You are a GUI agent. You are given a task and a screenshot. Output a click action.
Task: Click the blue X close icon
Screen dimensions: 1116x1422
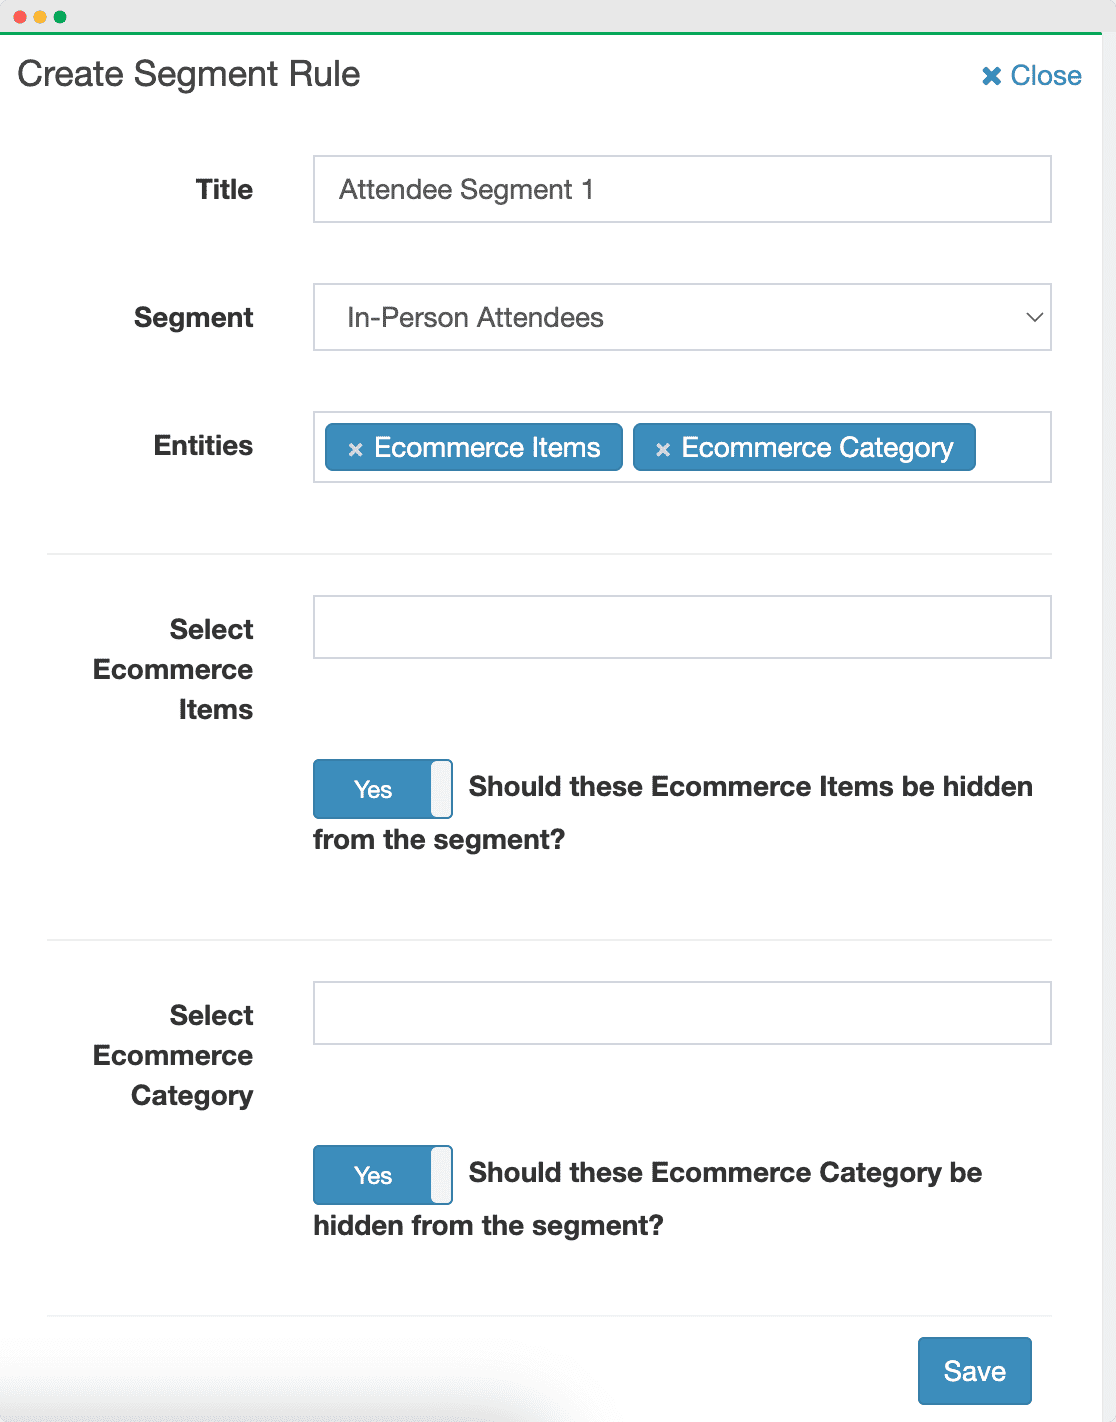click(x=990, y=75)
